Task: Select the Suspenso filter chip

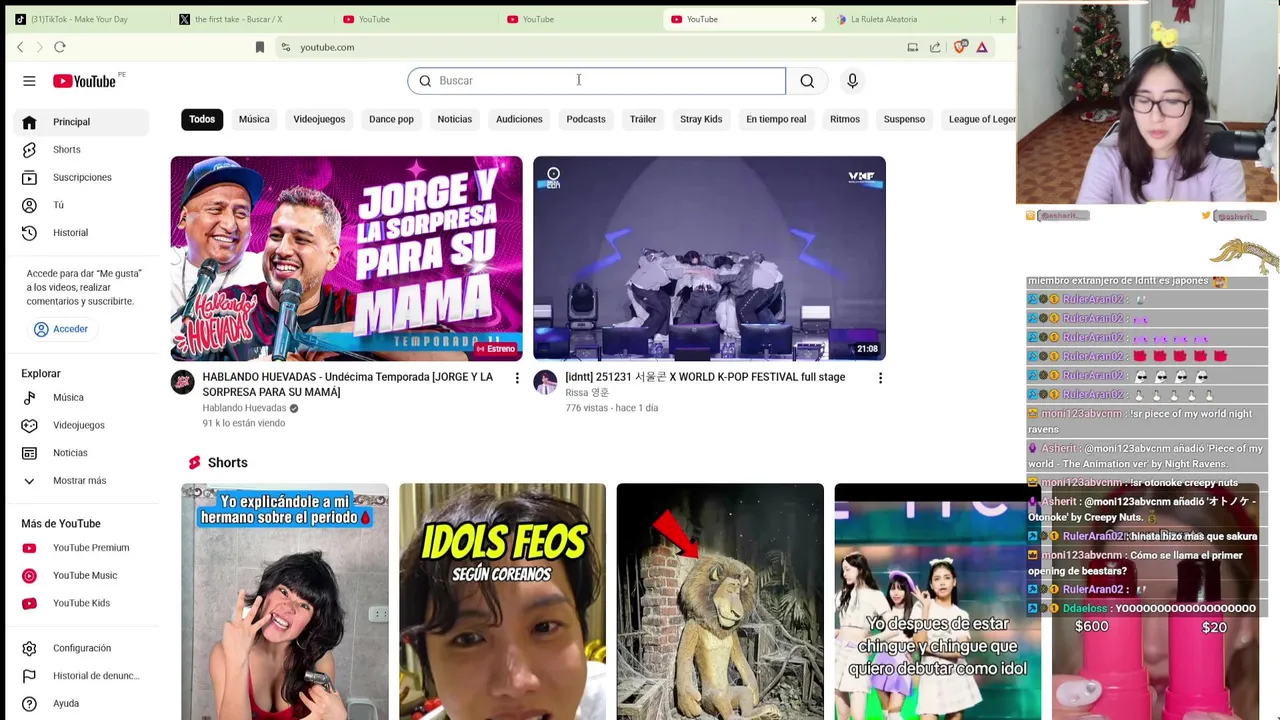Action: [x=904, y=119]
